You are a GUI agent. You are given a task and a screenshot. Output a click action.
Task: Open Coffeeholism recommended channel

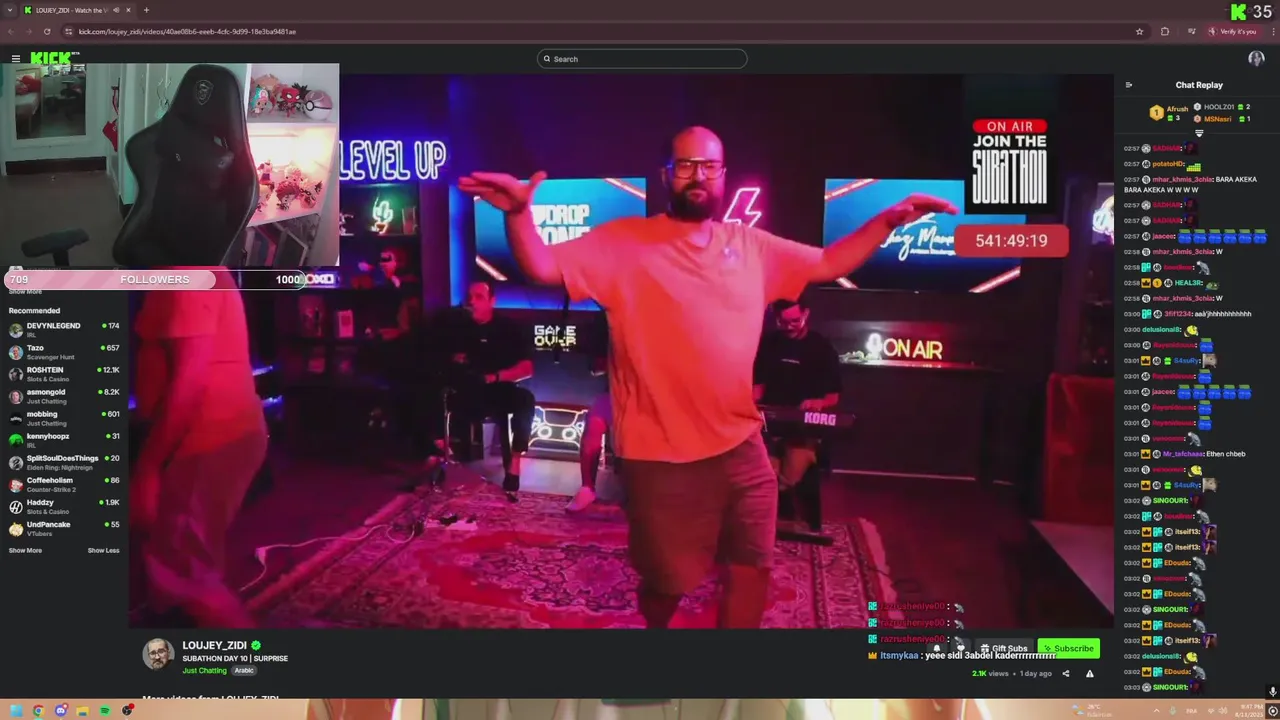coord(64,483)
